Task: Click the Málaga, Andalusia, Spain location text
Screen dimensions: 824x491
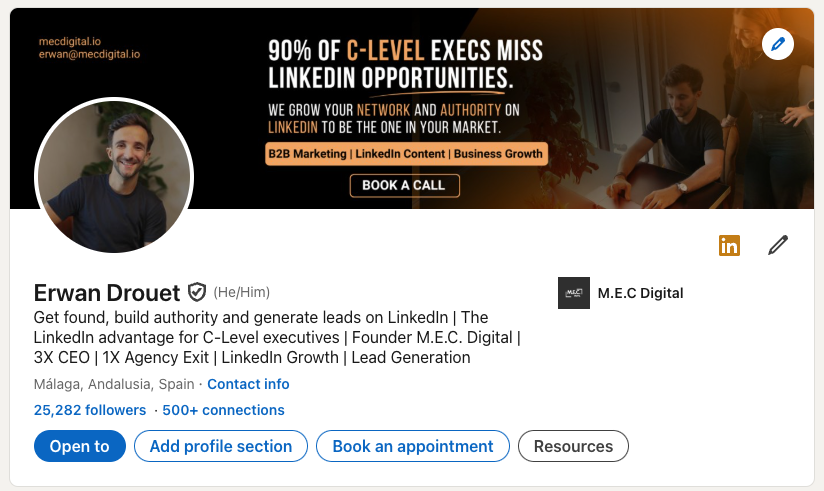Action: pos(113,384)
